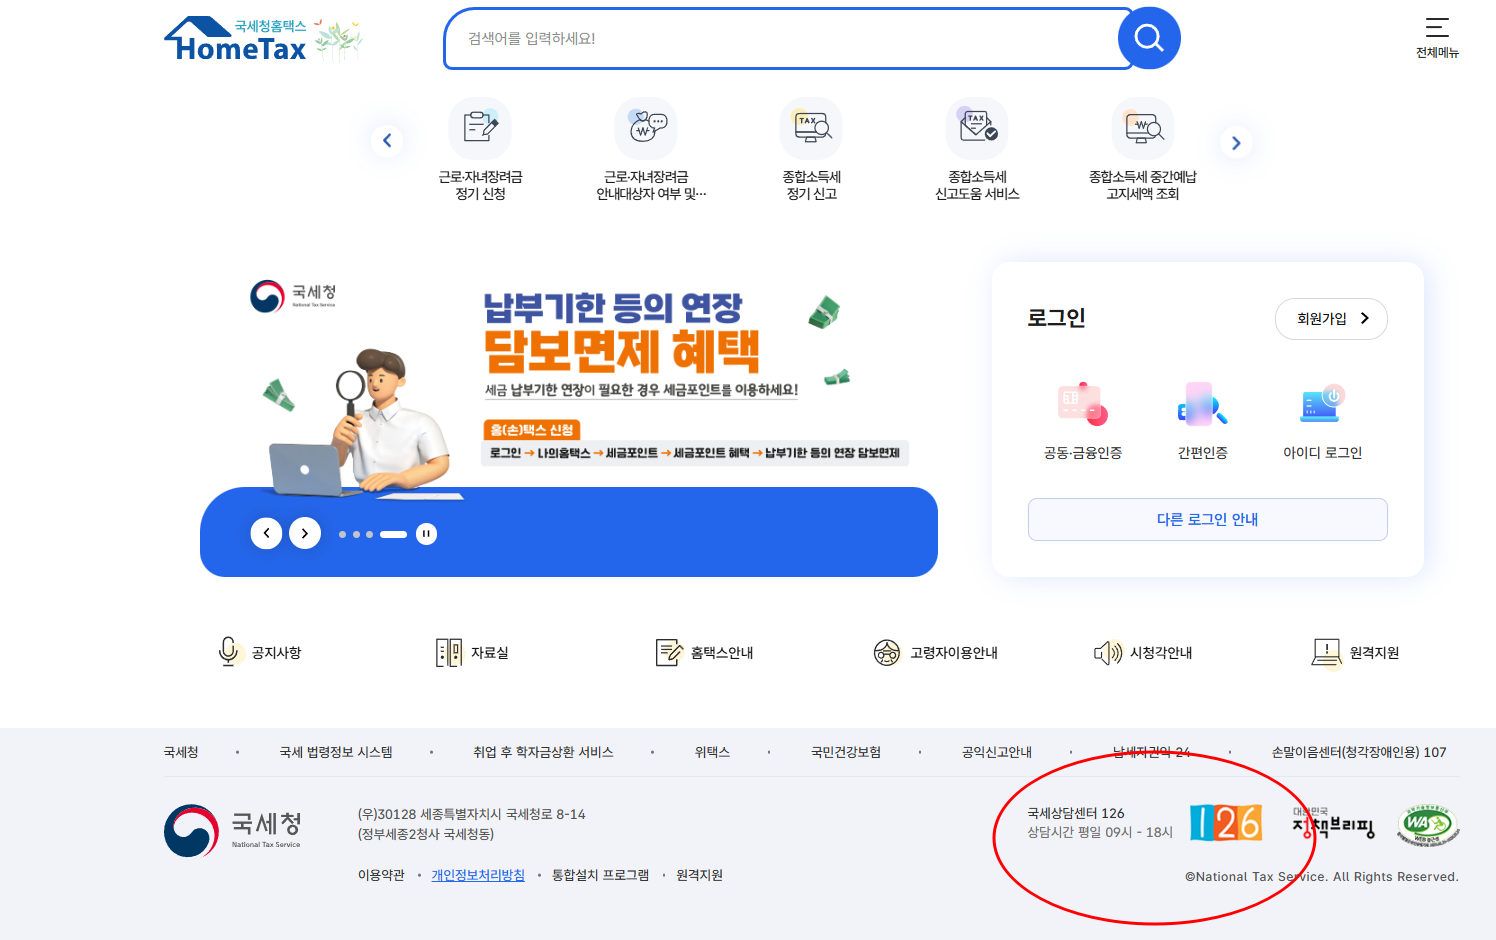1496x940 pixels.
Task: Open 자료실 icon
Action: [448, 652]
